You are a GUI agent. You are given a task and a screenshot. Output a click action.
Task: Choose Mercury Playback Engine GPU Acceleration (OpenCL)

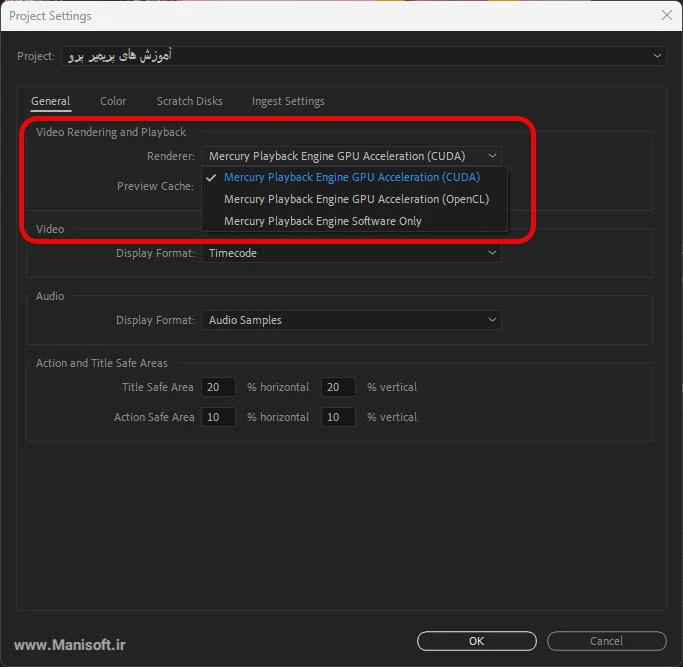coord(356,199)
